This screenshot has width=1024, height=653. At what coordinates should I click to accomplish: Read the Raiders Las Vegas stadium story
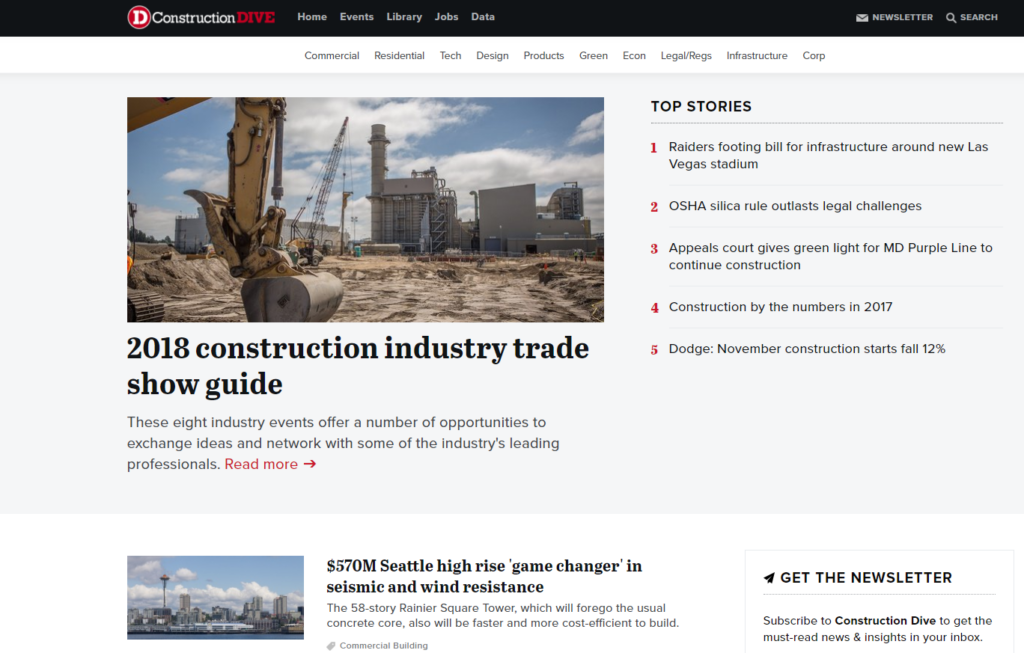pyautogui.click(x=828, y=155)
